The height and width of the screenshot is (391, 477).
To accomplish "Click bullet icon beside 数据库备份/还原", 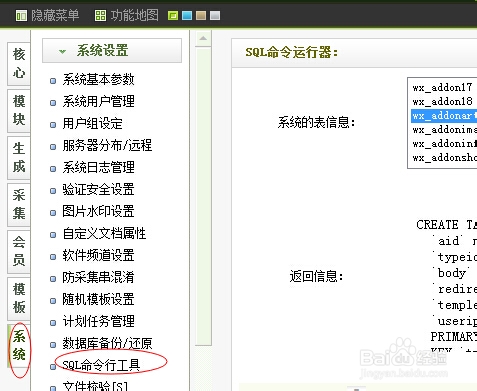I will pos(53,345).
